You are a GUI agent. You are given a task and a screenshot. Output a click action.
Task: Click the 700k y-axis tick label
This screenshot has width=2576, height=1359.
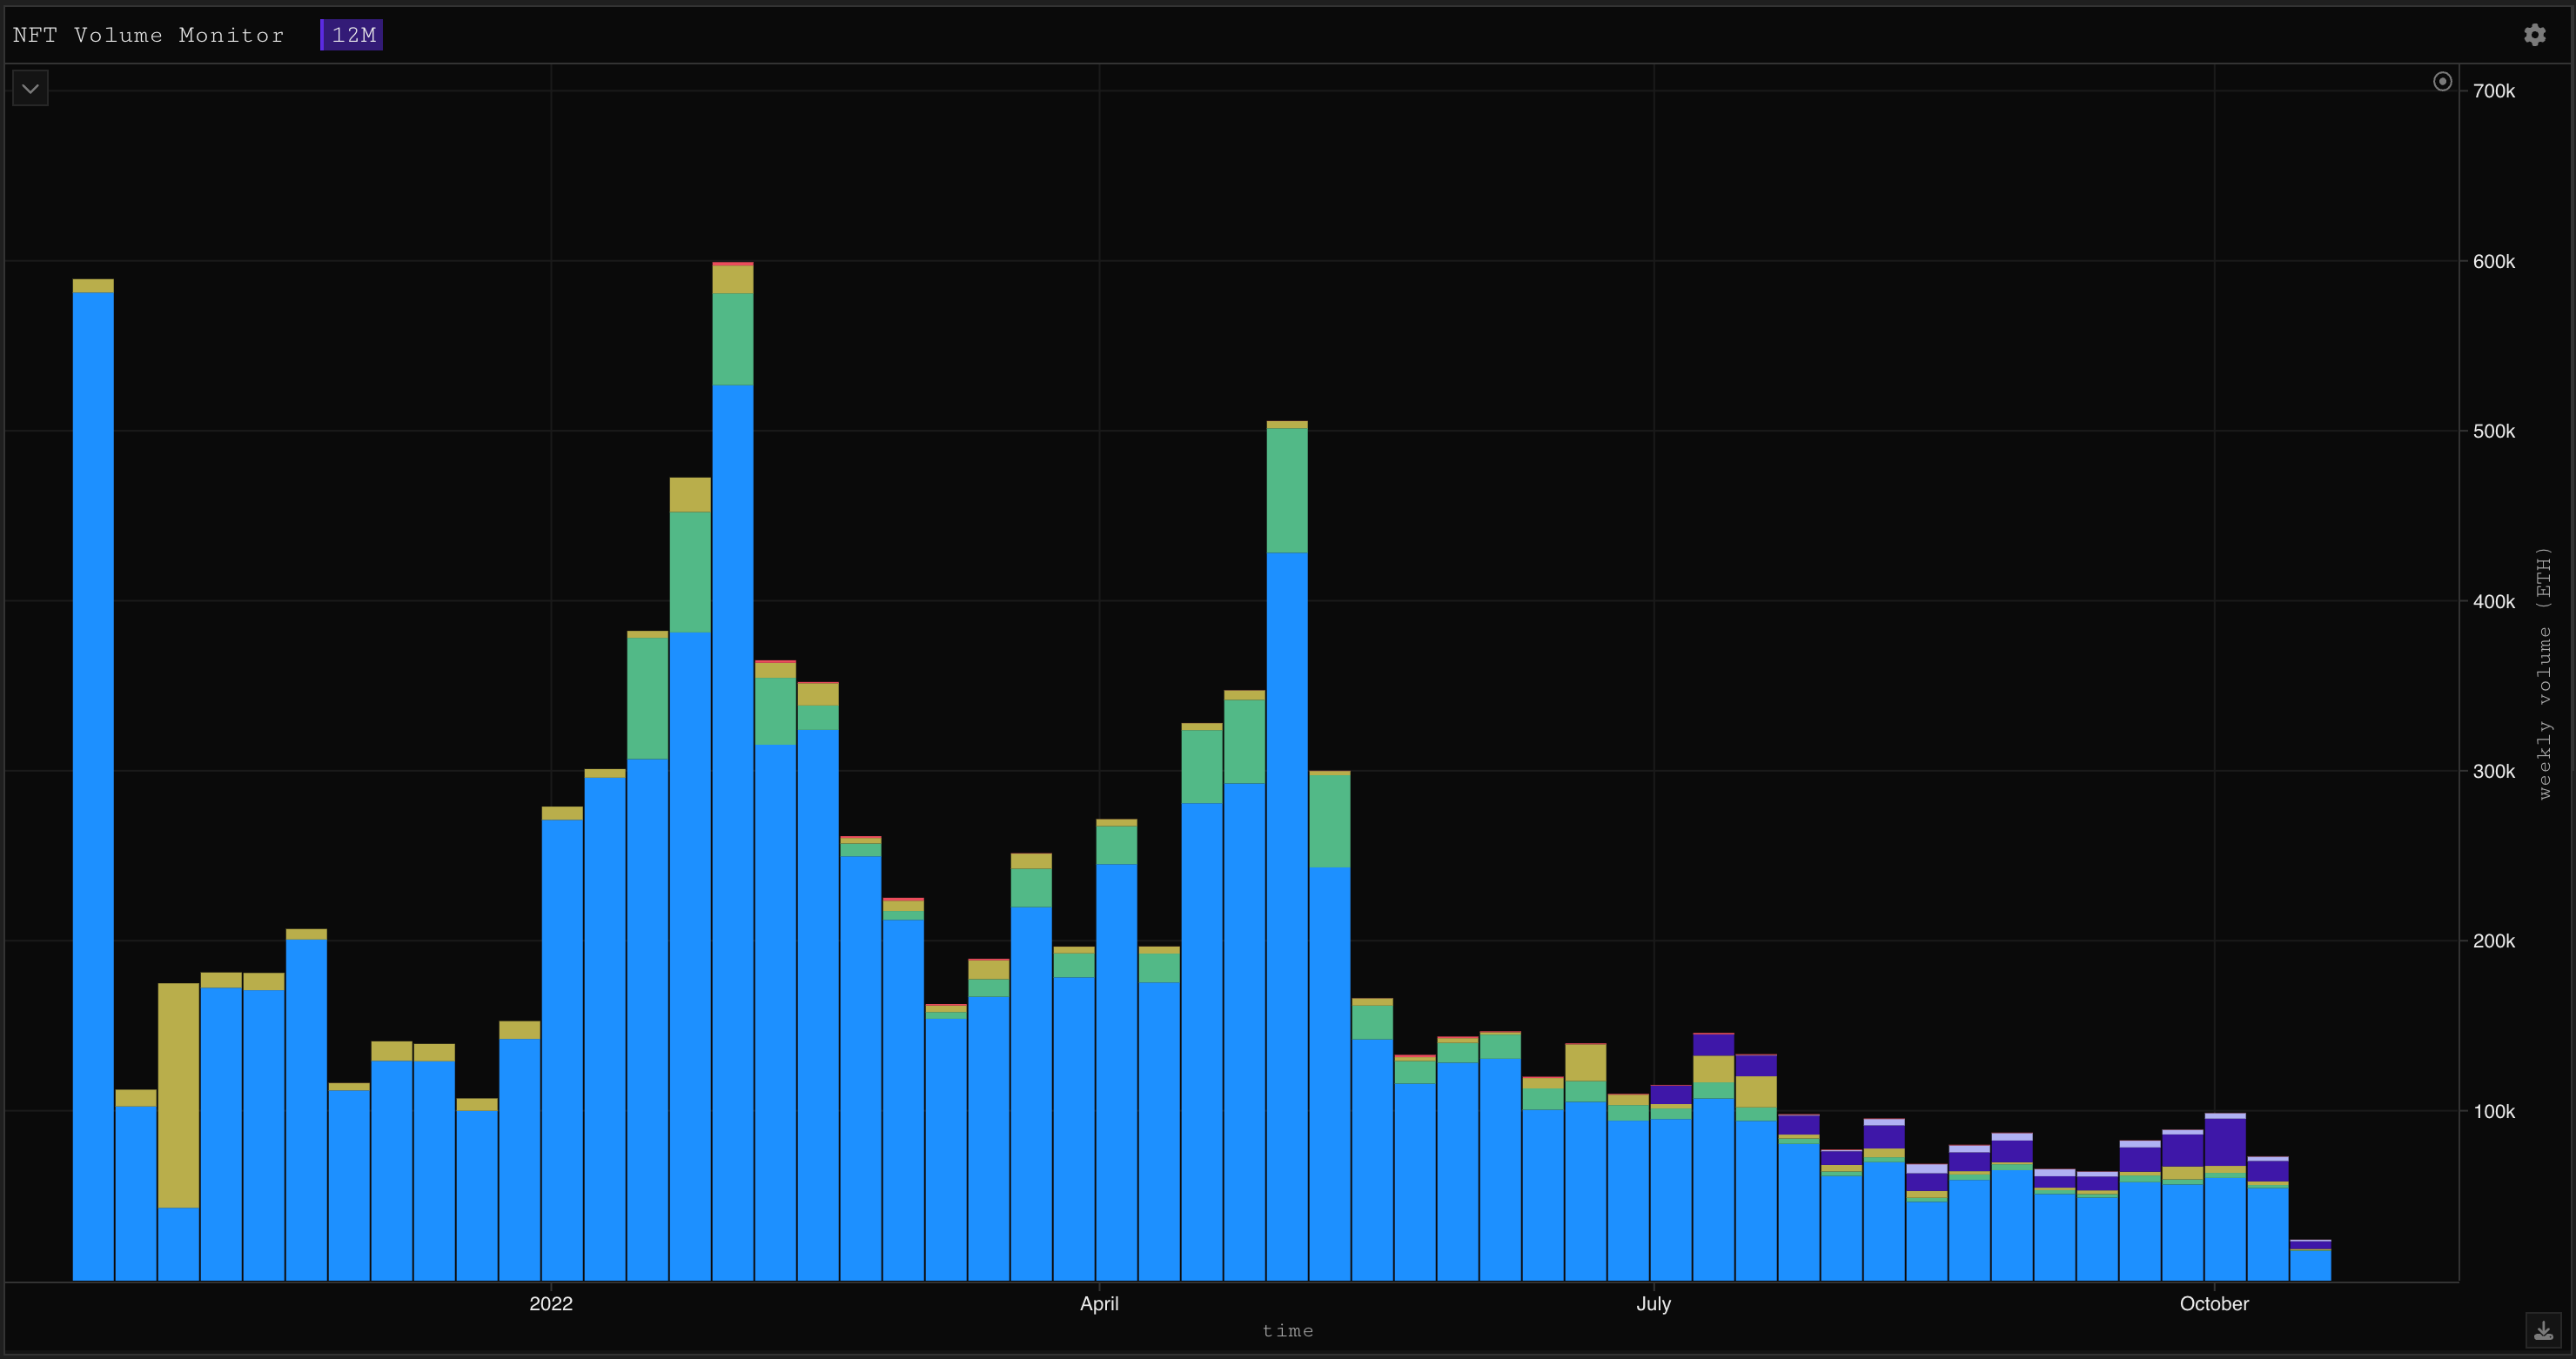(2493, 91)
